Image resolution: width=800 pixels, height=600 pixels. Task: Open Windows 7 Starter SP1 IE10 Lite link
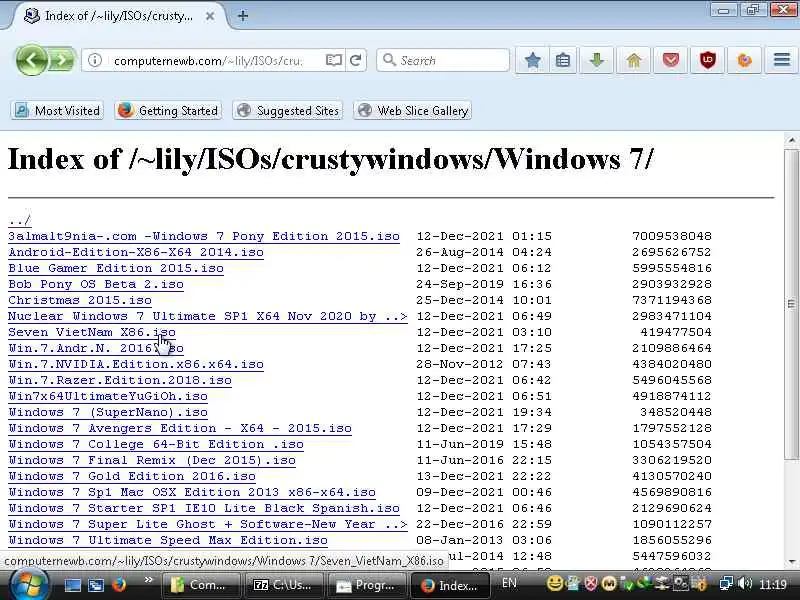[x=204, y=508]
